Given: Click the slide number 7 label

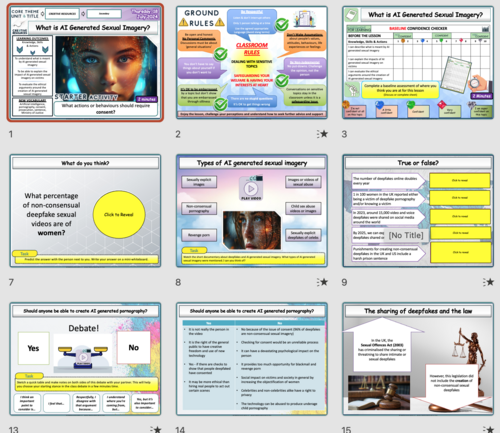Looking at the screenshot, I should [11, 282].
